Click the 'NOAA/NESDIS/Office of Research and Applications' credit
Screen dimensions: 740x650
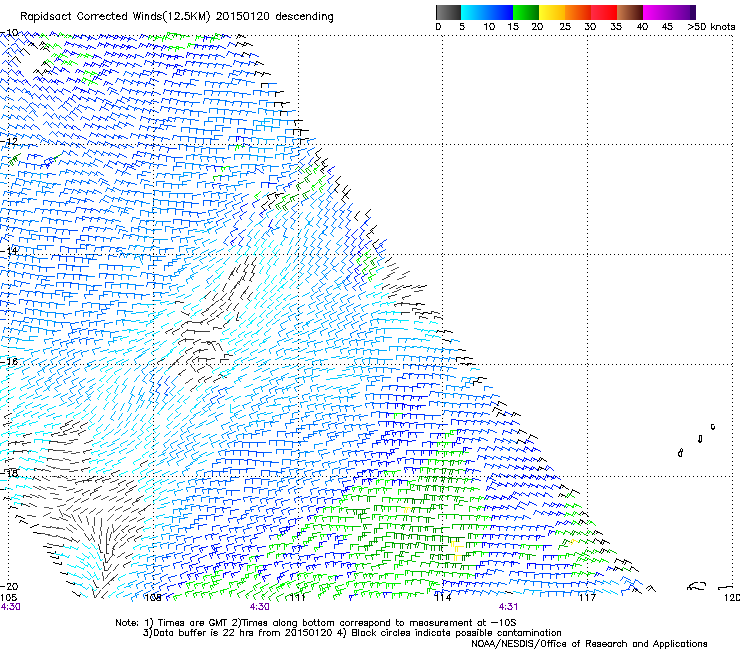(589, 644)
